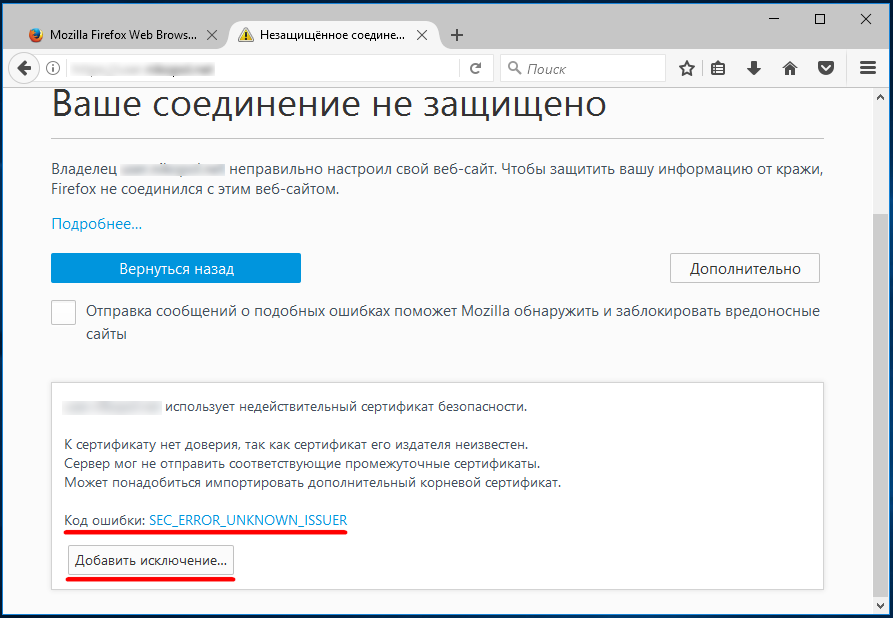
Task: Open site information icon in address bar
Action: 53,69
